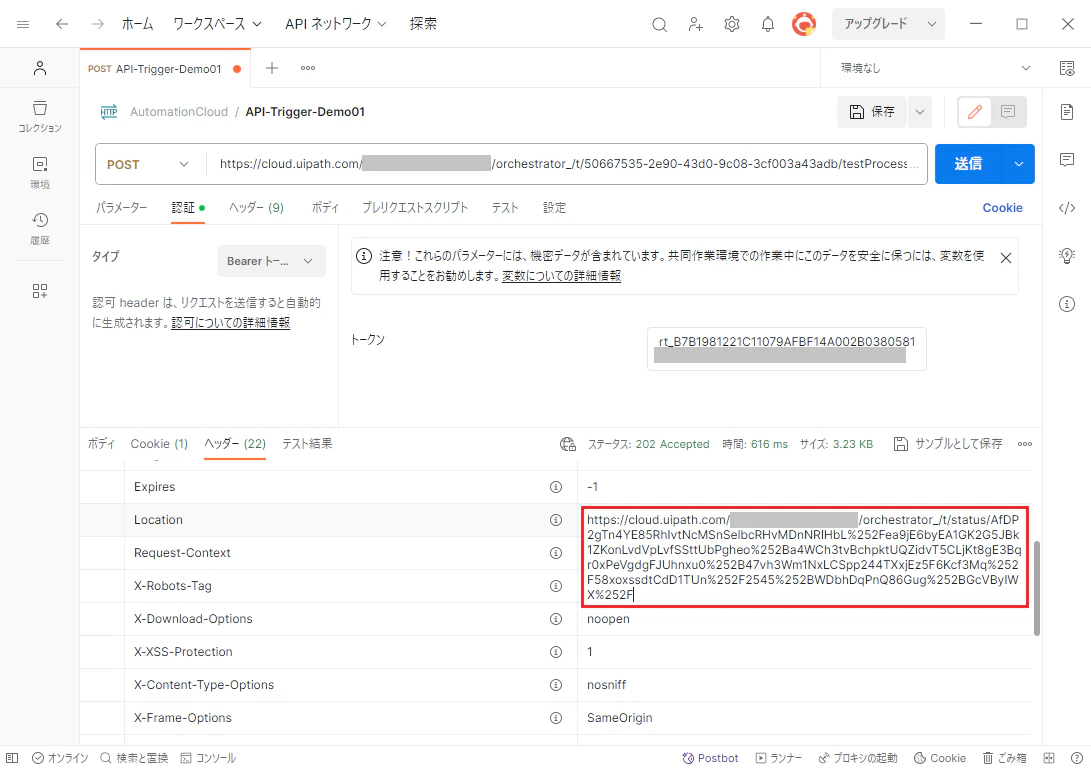The image size is (1091, 770).
Task: Open the request Tests tab
Action: pos(505,207)
